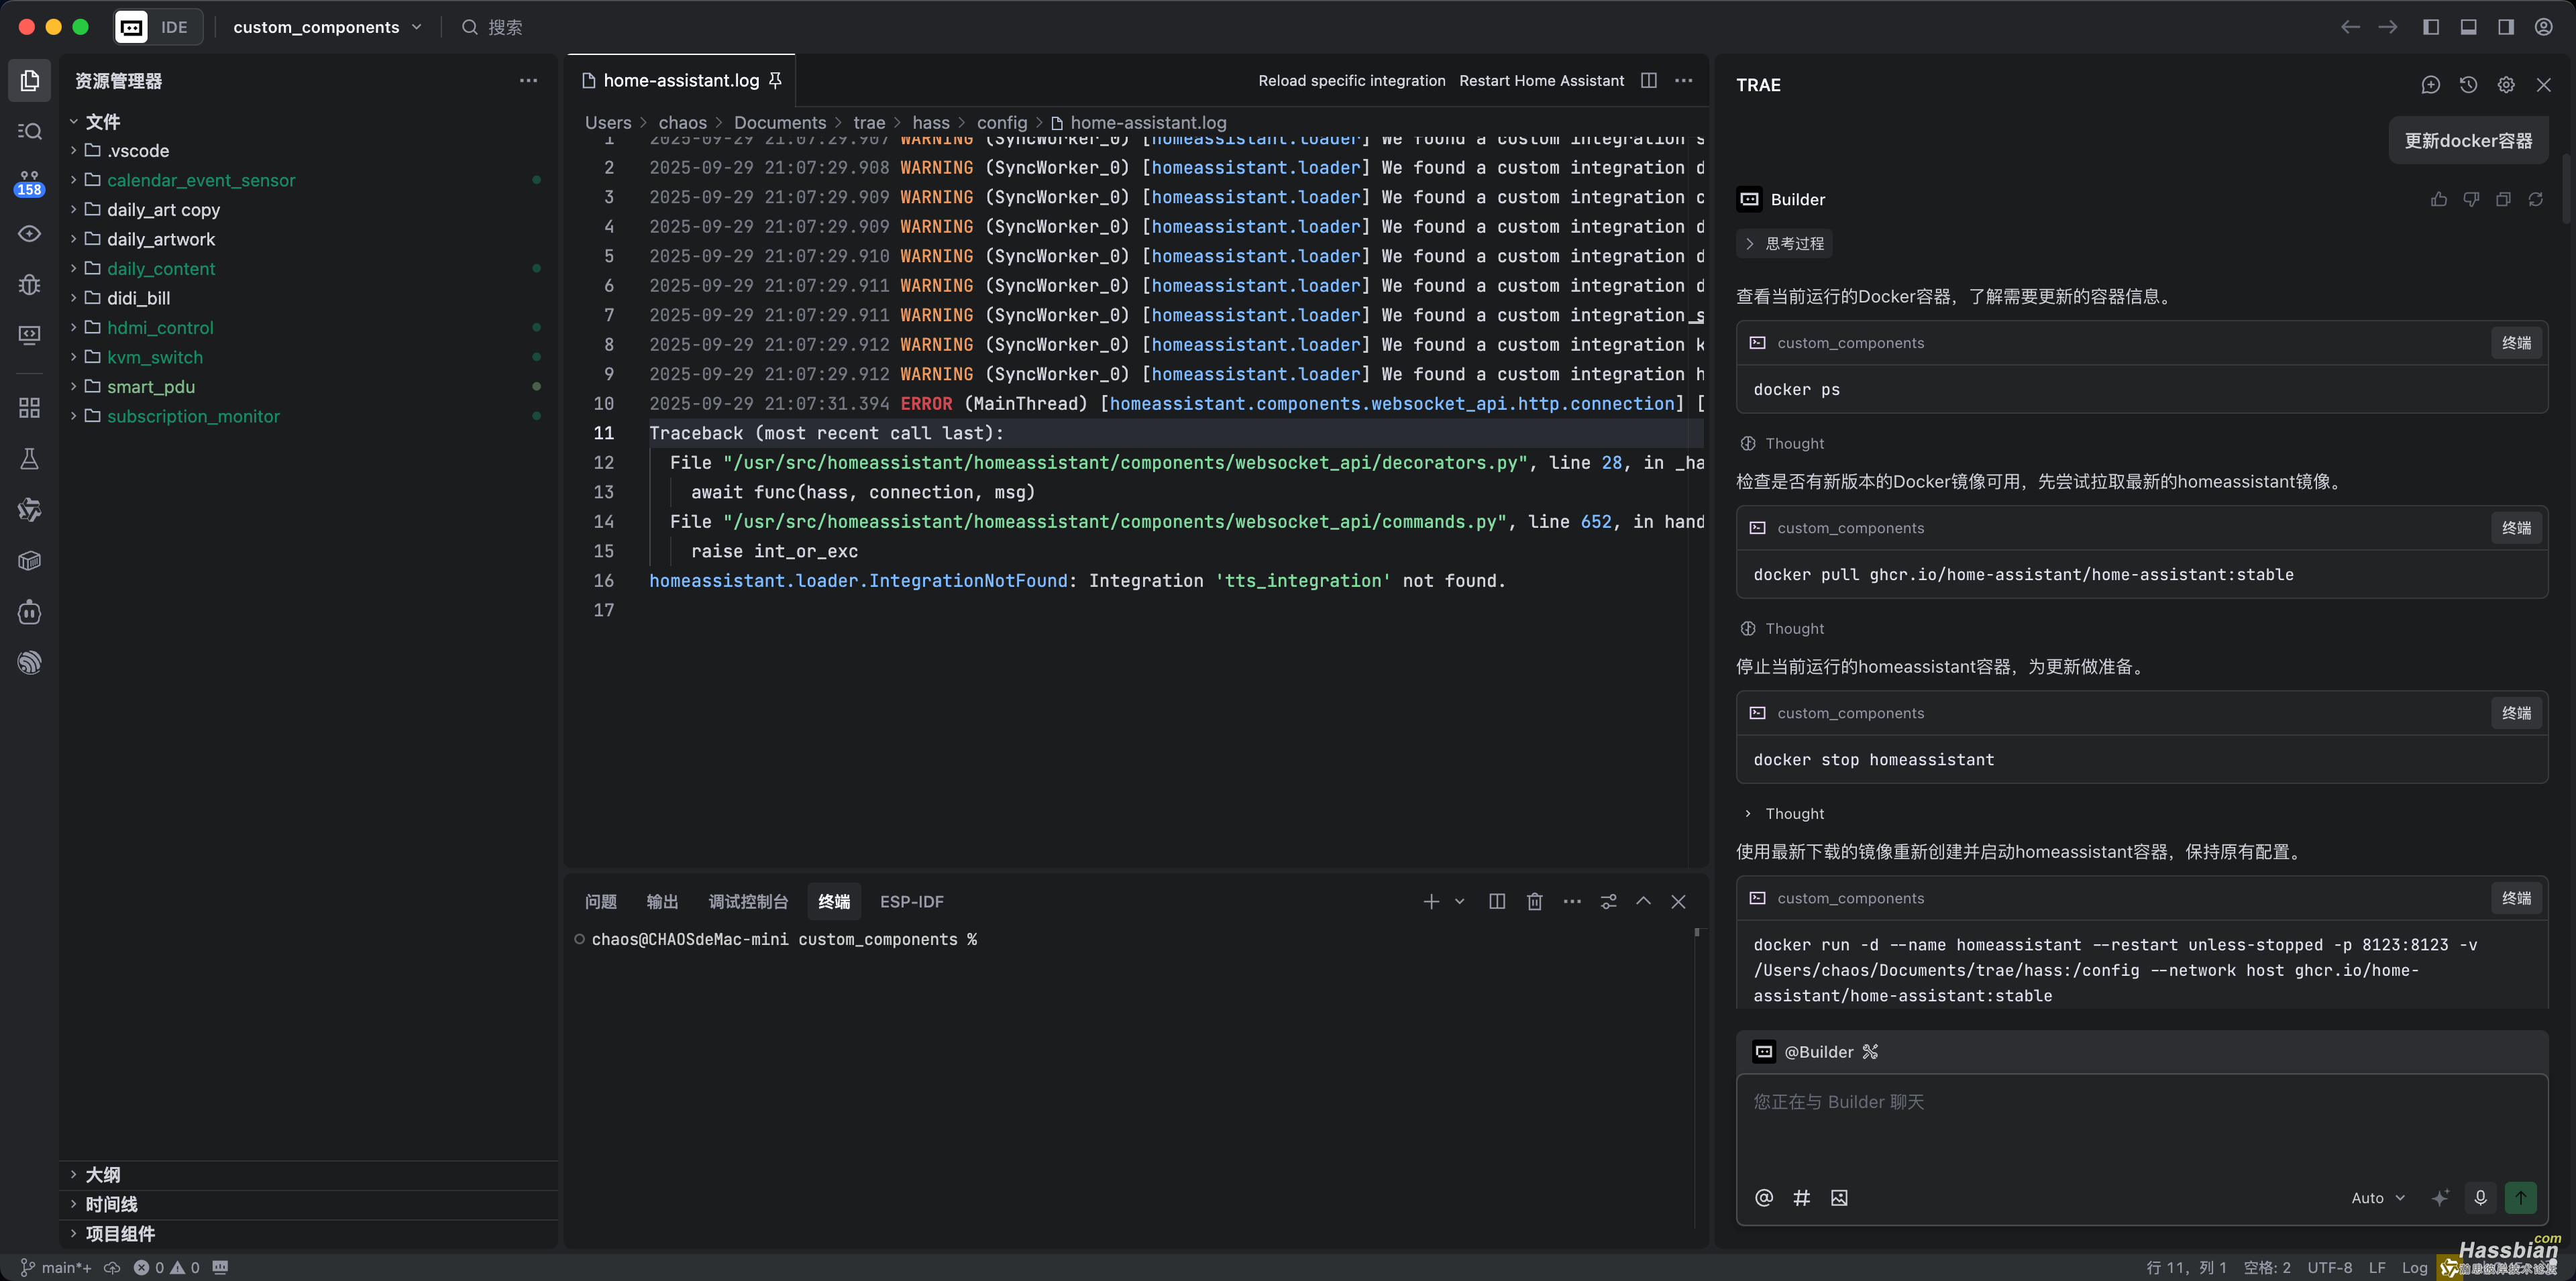Click the microphone voice input button
This screenshot has height=1281, width=2576.
pyautogui.click(x=2480, y=1197)
